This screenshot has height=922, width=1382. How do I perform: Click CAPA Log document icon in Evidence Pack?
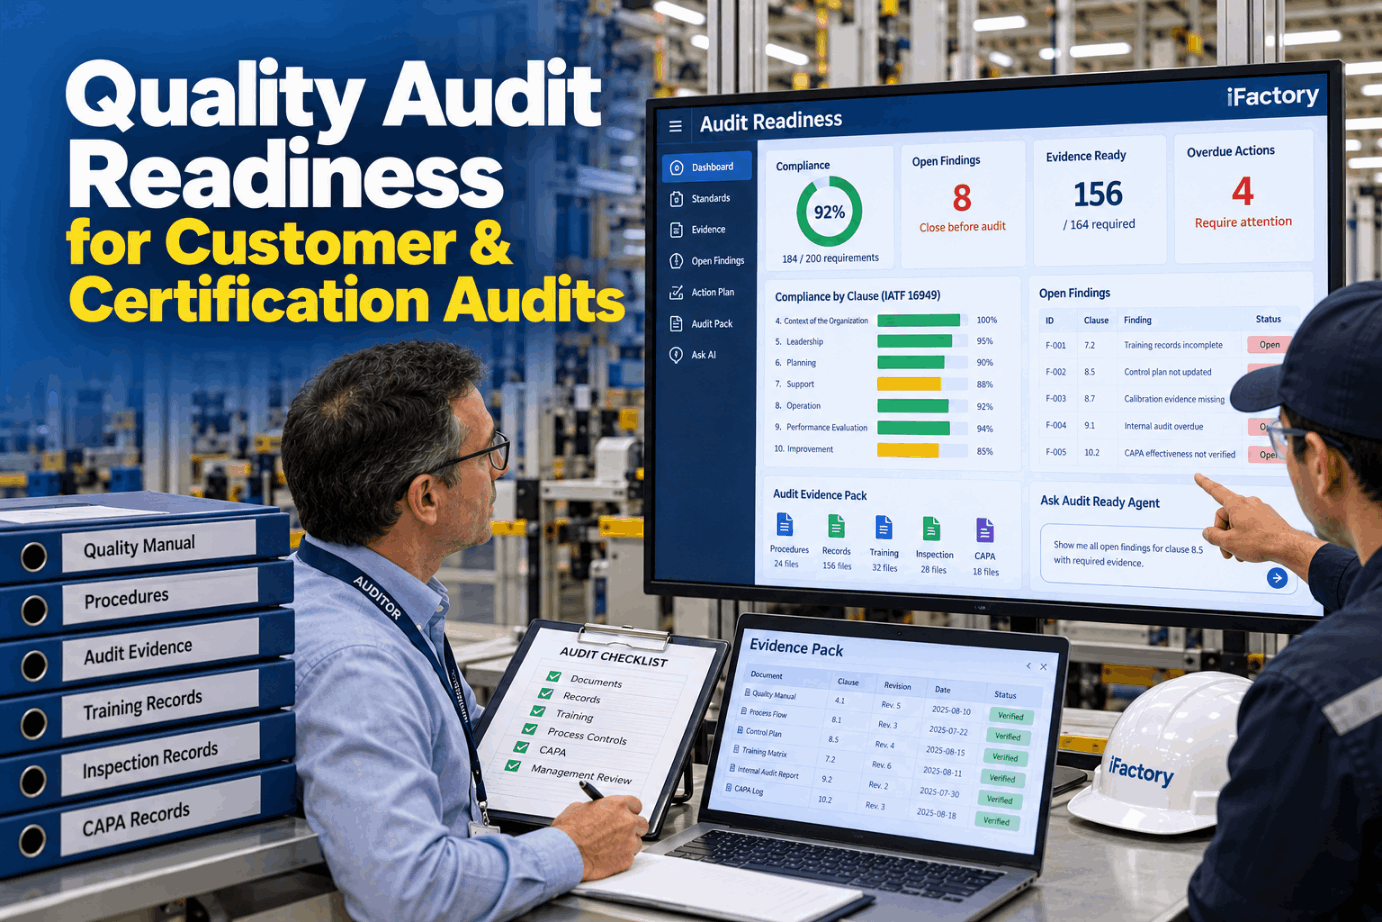tap(729, 787)
